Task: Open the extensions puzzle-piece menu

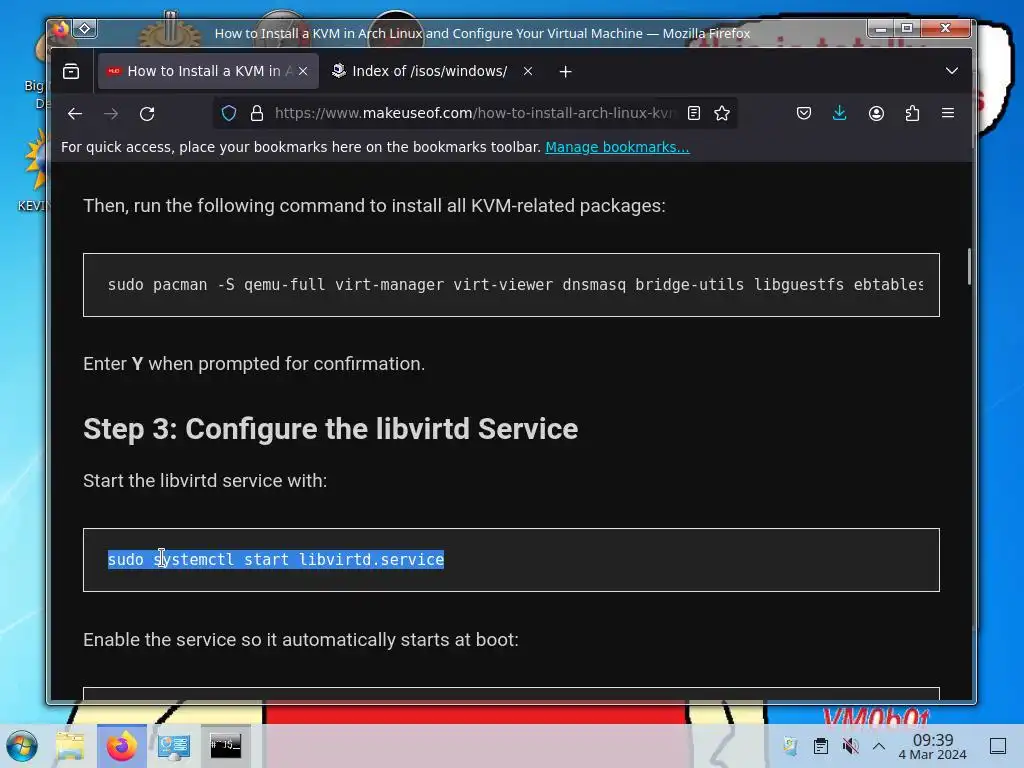Action: 912,114
